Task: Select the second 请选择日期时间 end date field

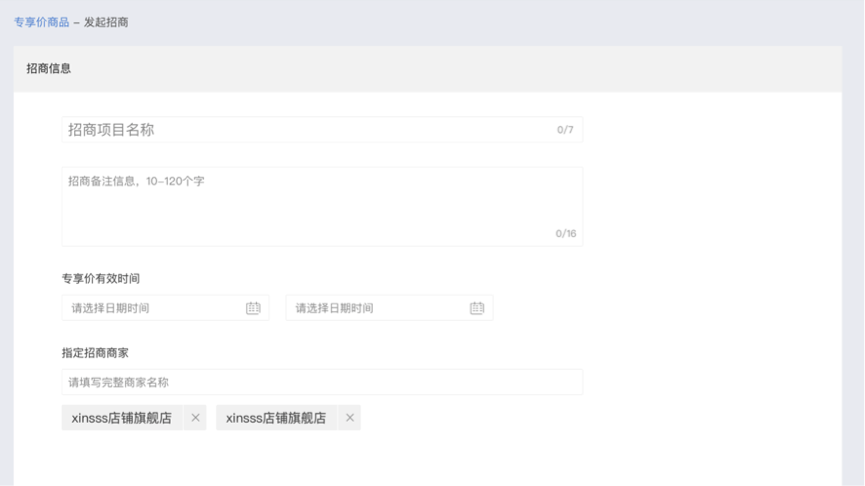Action: click(x=375, y=308)
